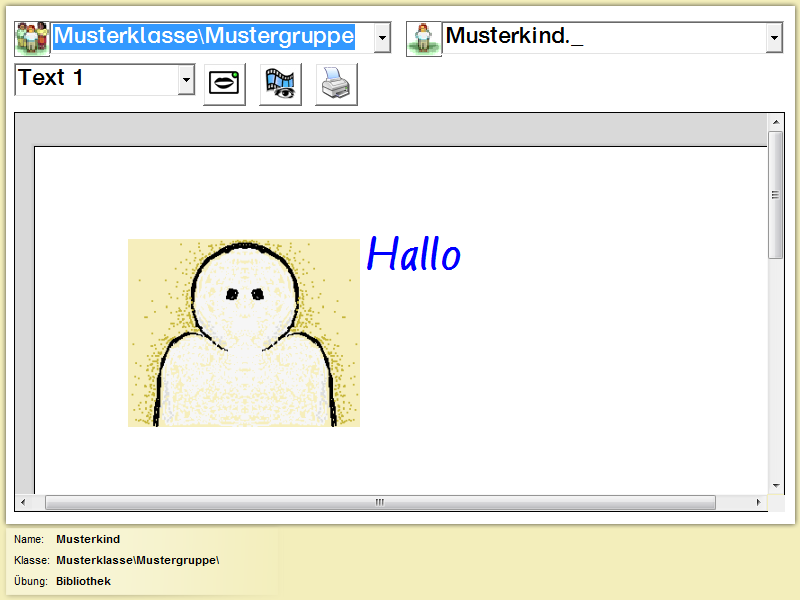Click the vertical scrollbar up arrow
800x600 pixels.
pos(775,122)
